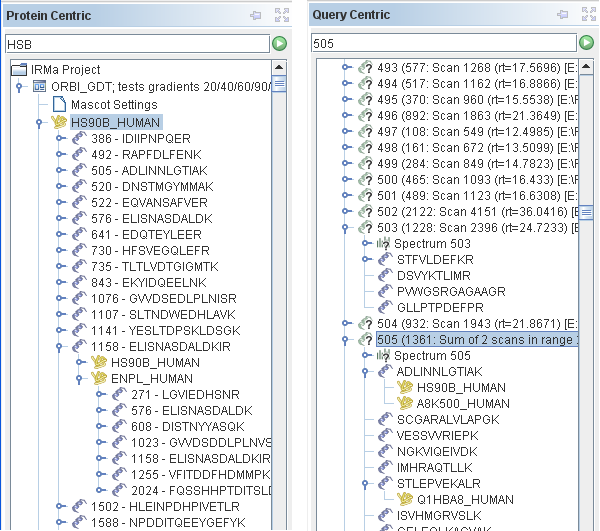The image size is (600, 531).
Task: Maximize the Query Centric panel
Action: point(585,15)
